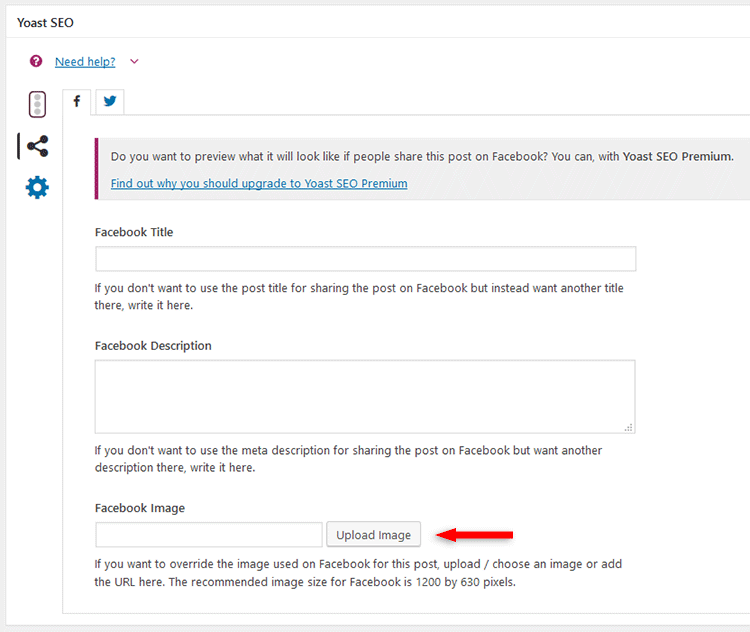Click the 'Facebook Description' label
750x632 pixels.
153,346
